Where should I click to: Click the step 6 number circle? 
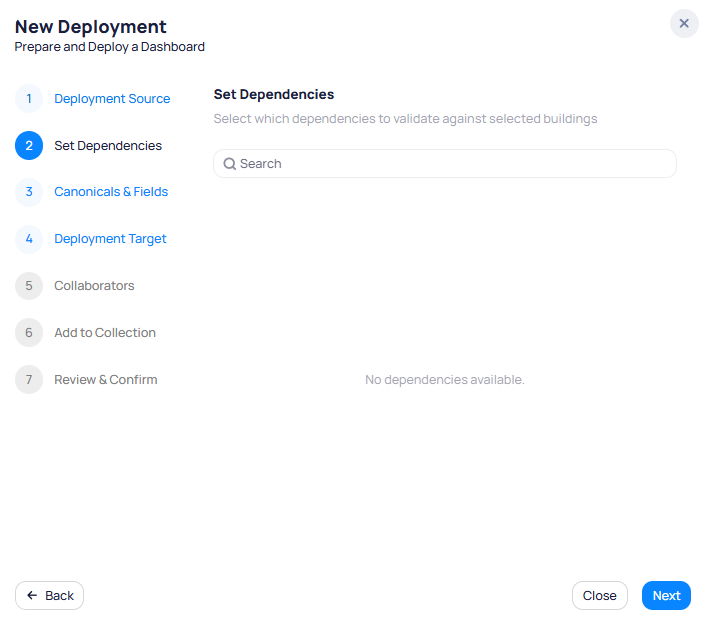(x=29, y=333)
